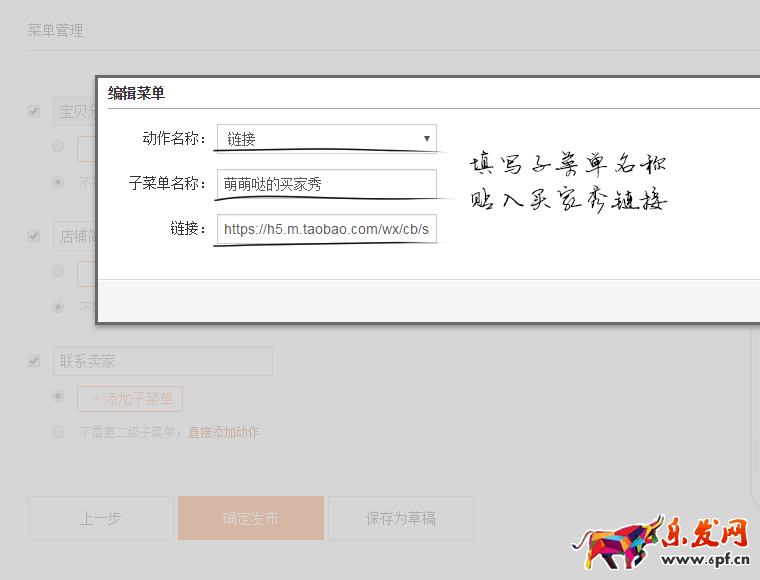Image resolution: width=760 pixels, height=580 pixels.
Task: Click the 上一步 button
Action: (x=100, y=518)
